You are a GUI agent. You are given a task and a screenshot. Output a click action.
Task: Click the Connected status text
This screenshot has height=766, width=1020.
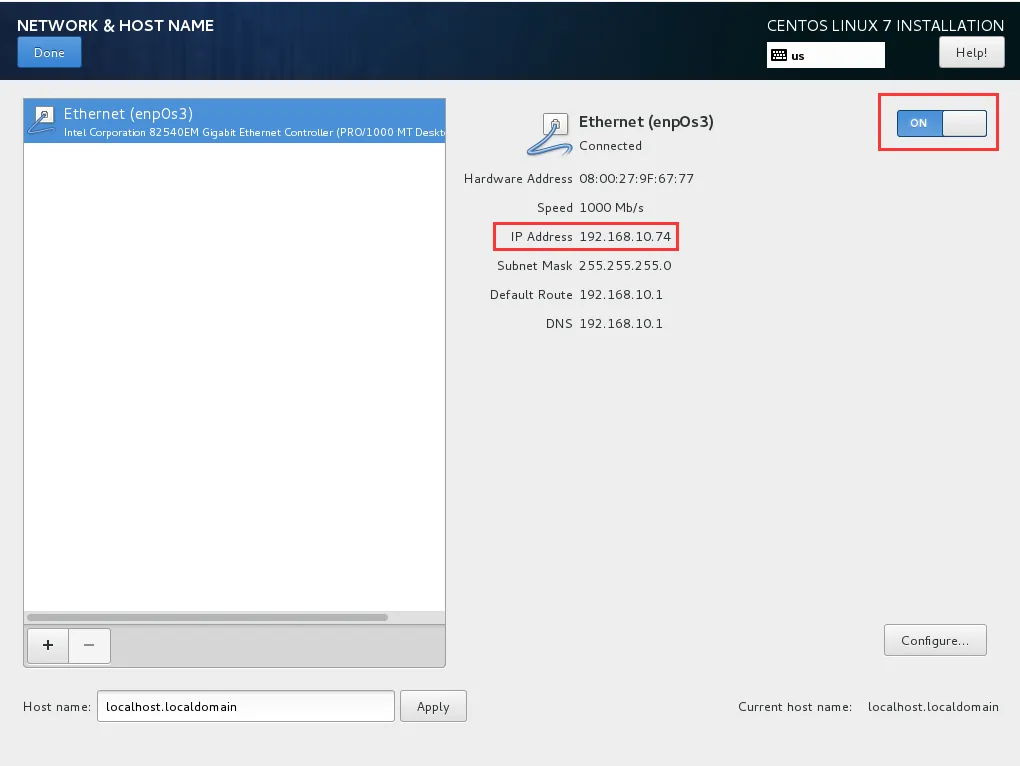(x=610, y=146)
